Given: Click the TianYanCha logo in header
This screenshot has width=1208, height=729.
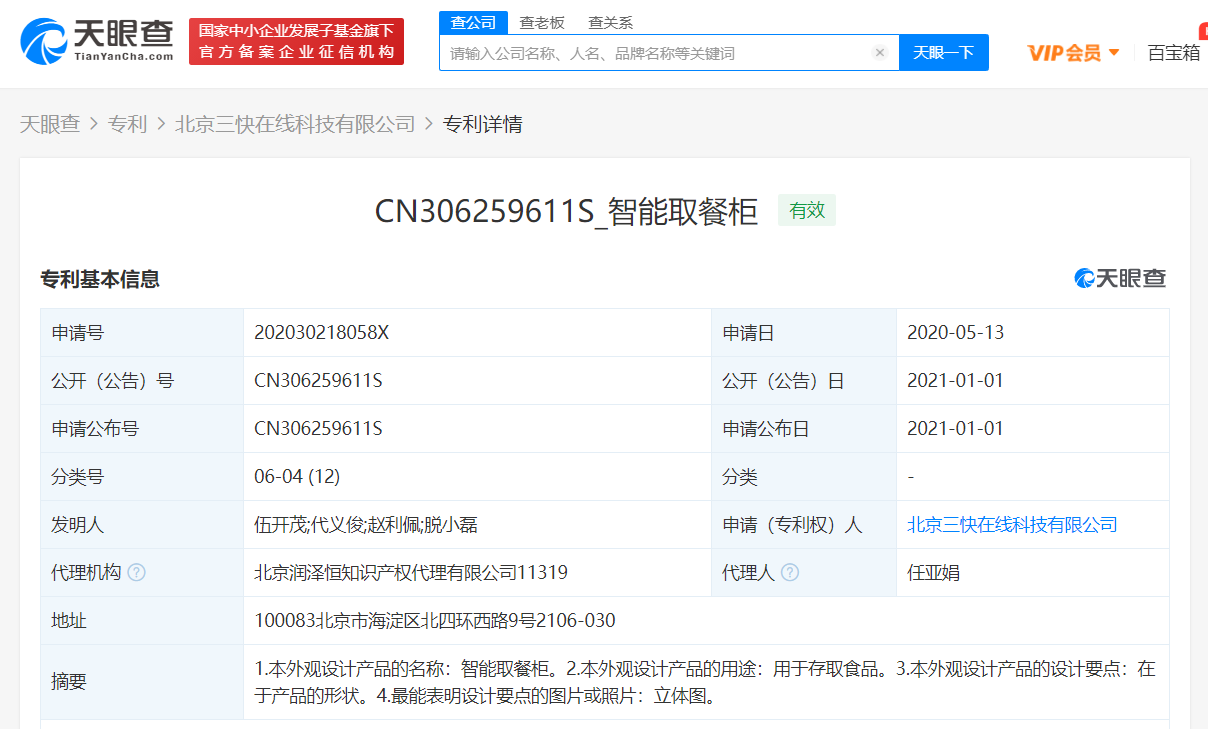Looking at the screenshot, I should click(96, 40).
